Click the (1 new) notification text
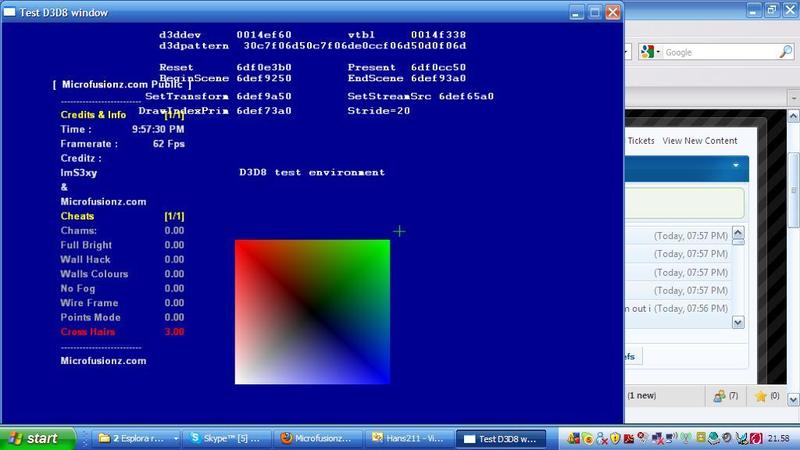The image size is (800, 450). pyautogui.click(x=642, y=395)
